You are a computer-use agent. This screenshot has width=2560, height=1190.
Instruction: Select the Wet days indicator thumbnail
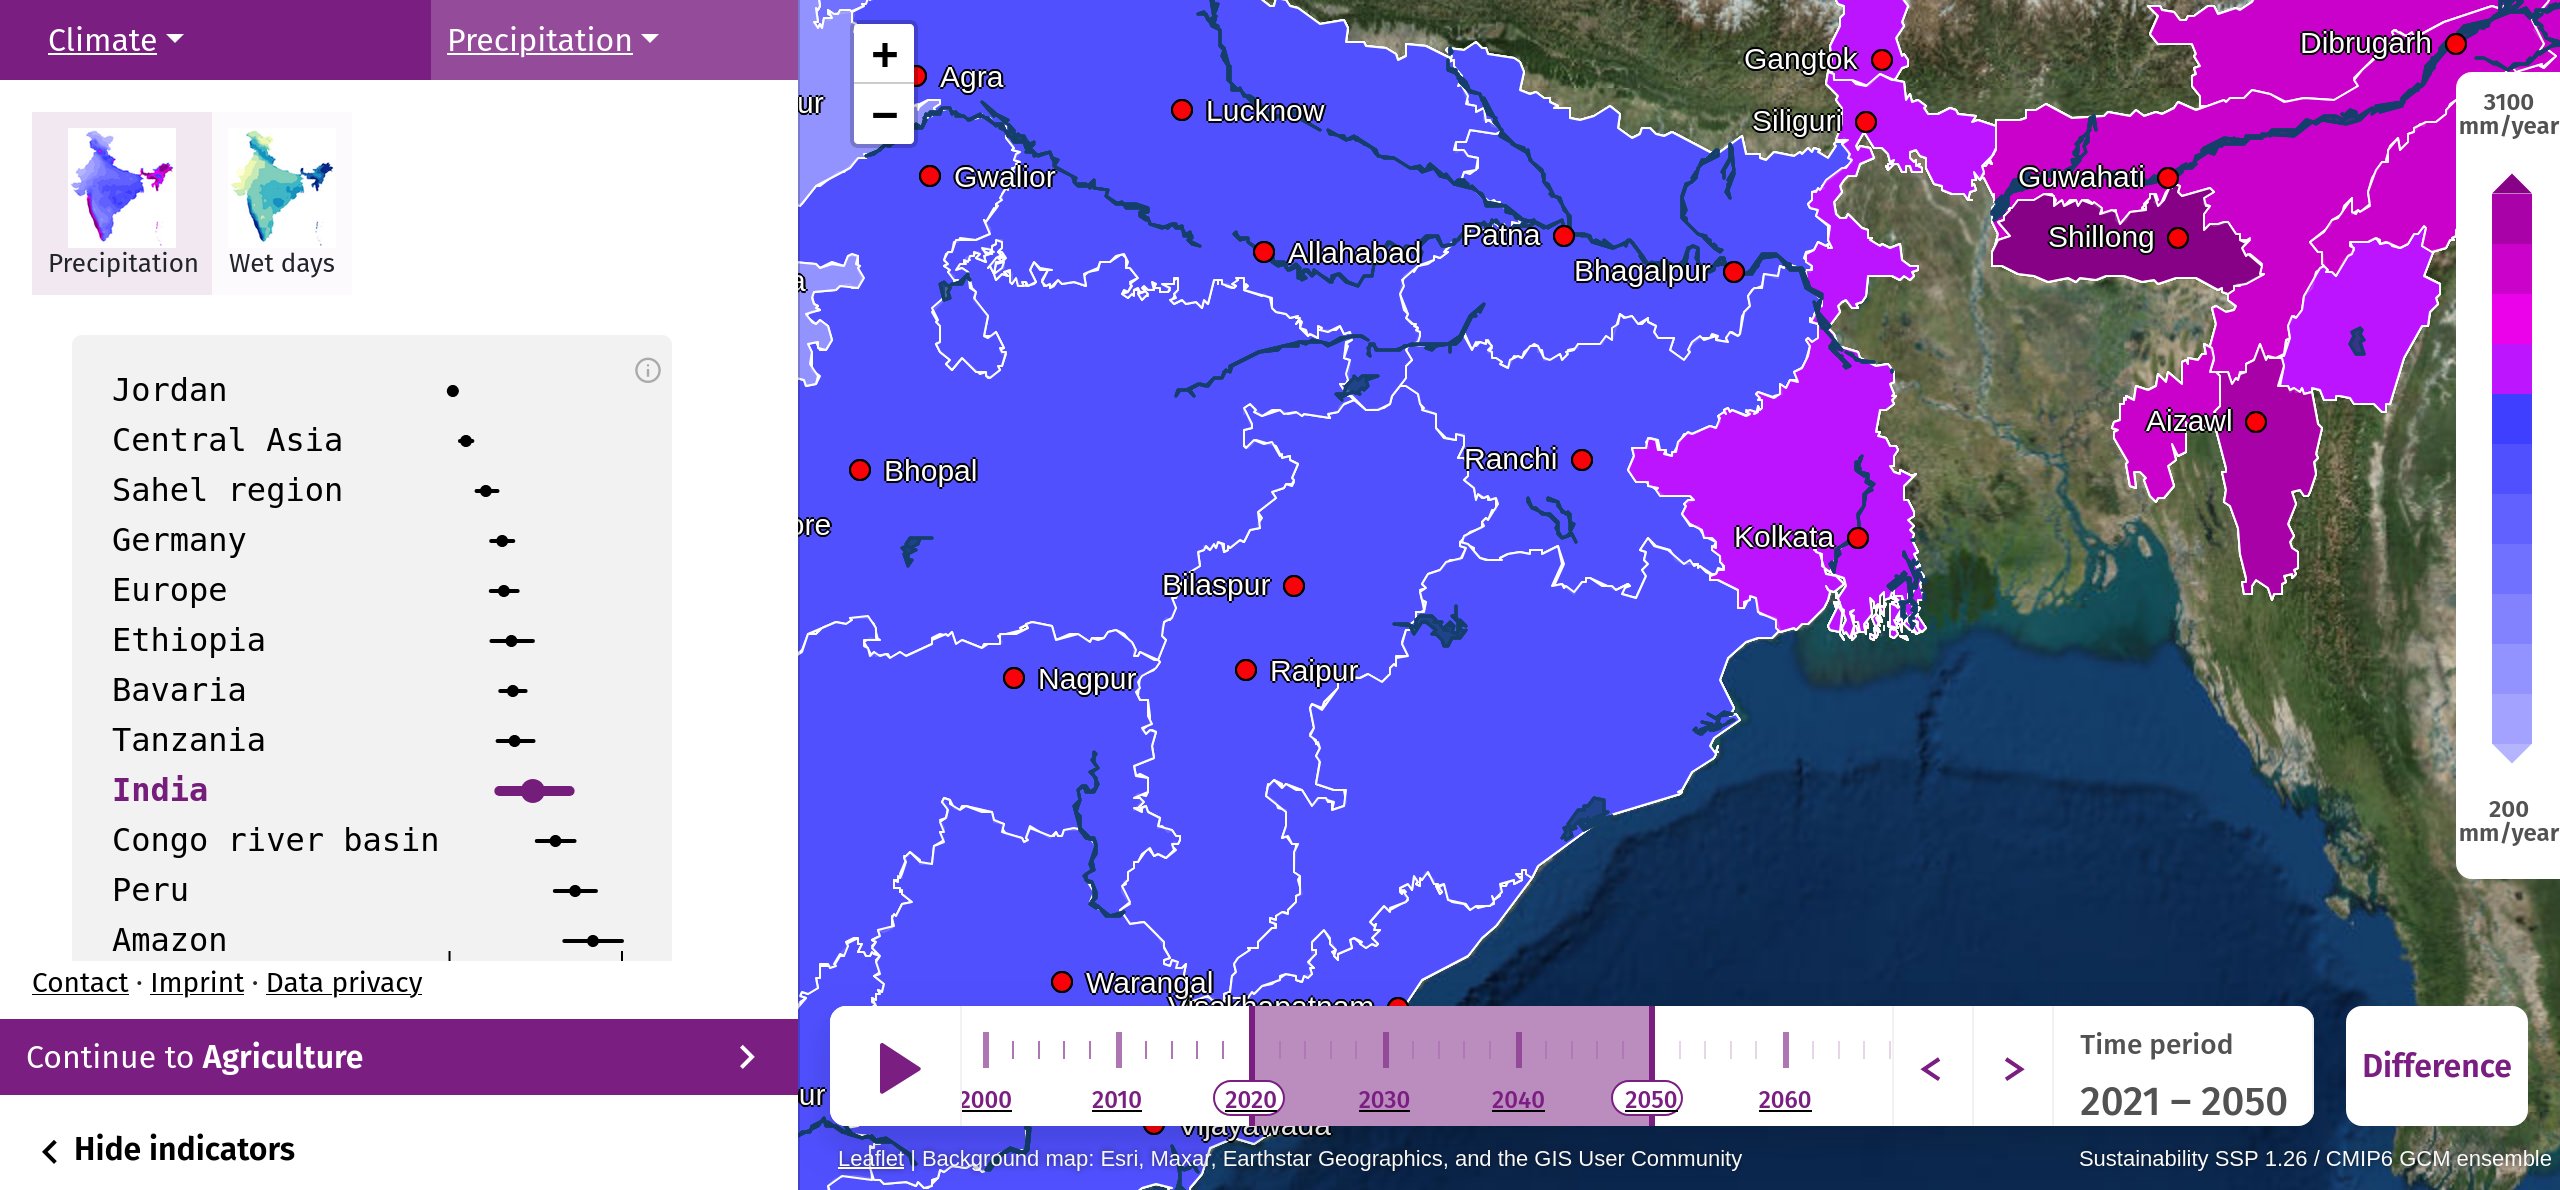coord(282,203)
